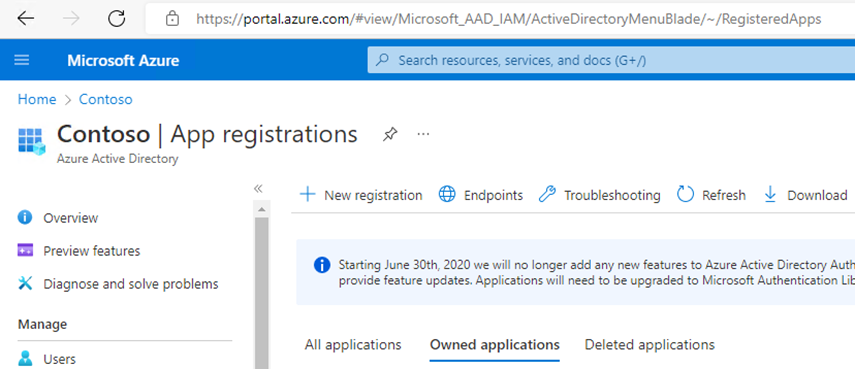Refresh the app registrations list
This screenshot has width=855, height=369.
pos(711,195)
